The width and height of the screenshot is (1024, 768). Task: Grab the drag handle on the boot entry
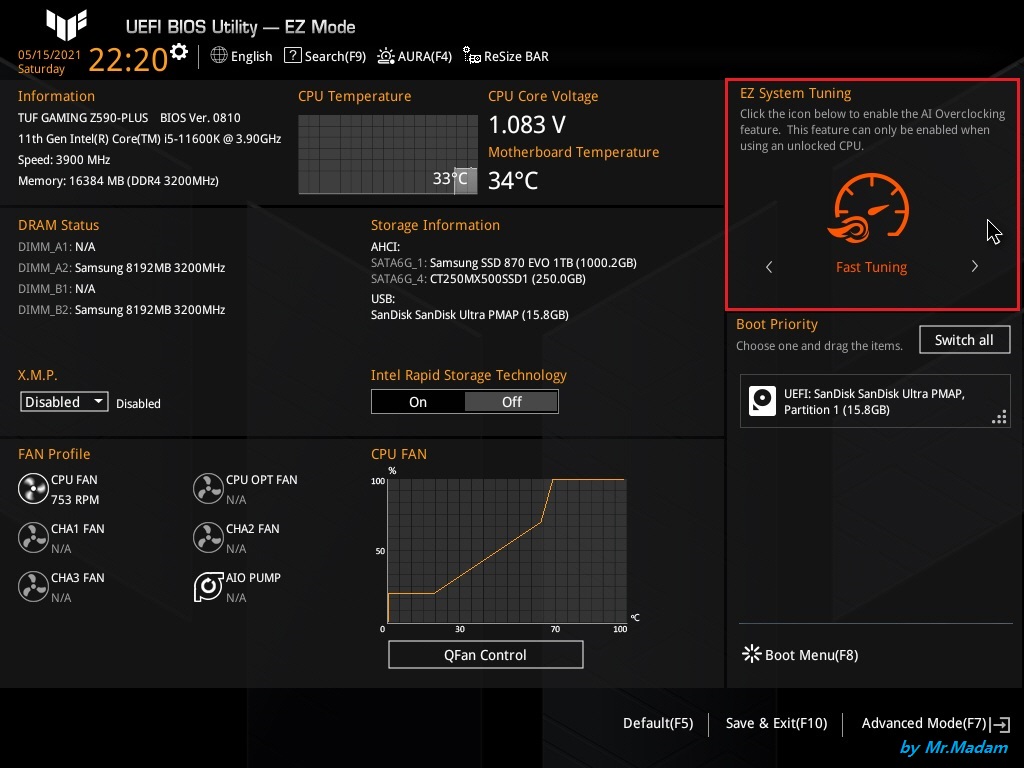point(999,417)
